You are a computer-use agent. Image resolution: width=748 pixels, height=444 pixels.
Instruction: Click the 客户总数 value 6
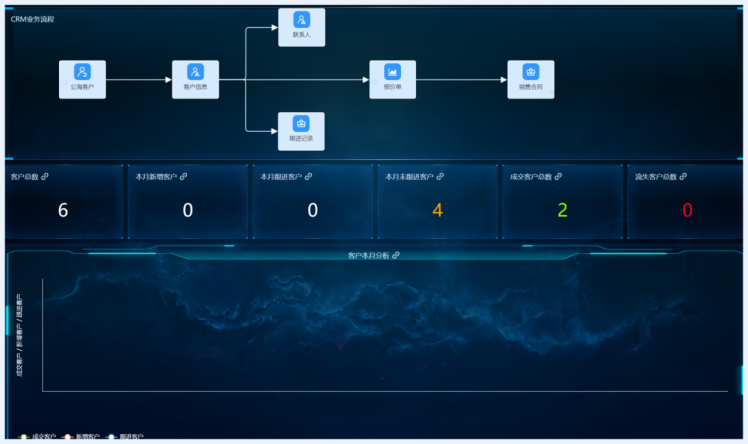pos(63,210)
